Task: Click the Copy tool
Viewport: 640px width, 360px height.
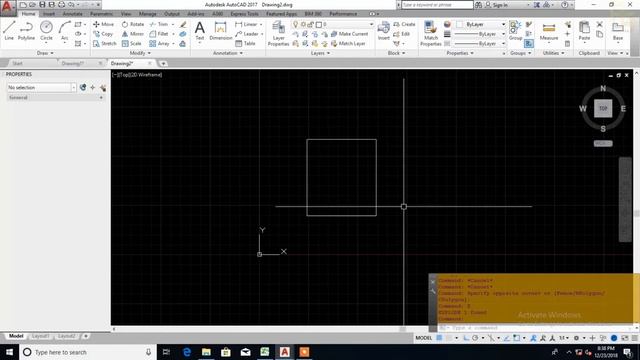Action: click(x=103, y=34)
